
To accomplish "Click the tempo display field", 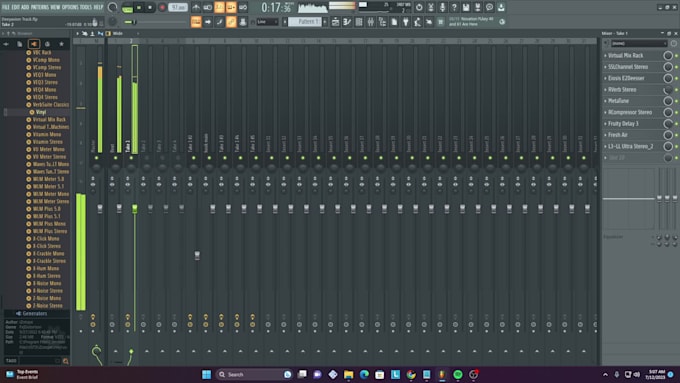I will coord(178,7).
